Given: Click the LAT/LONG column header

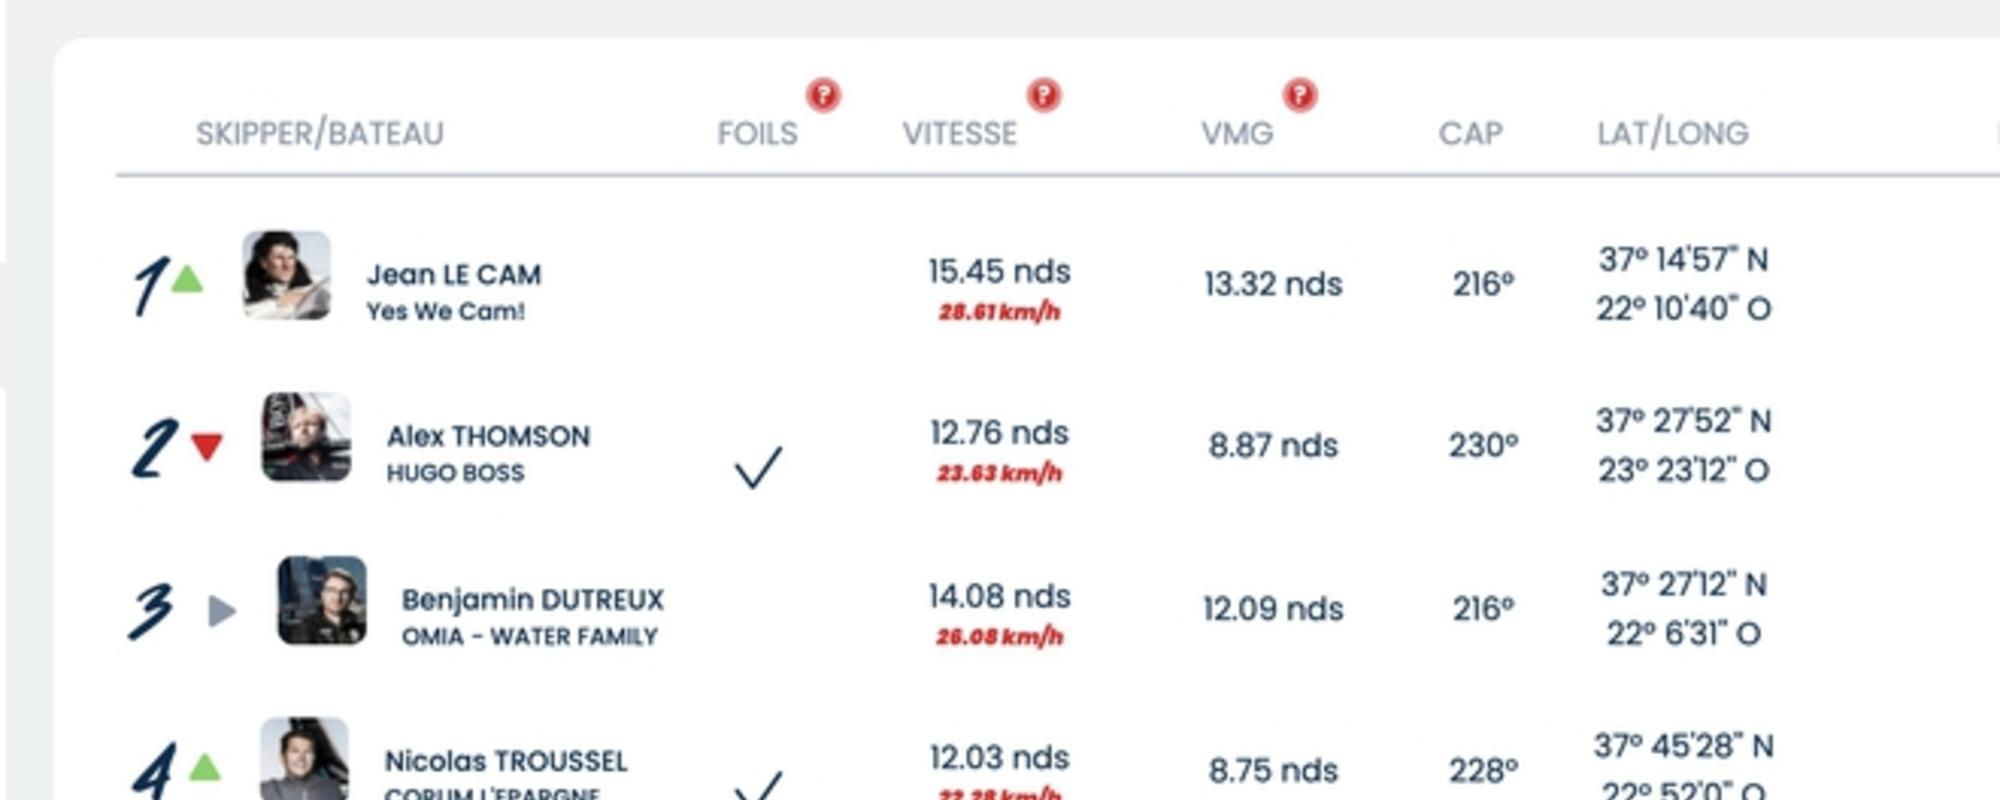Looking at the screenshot, I should [x=1672, y=133].
